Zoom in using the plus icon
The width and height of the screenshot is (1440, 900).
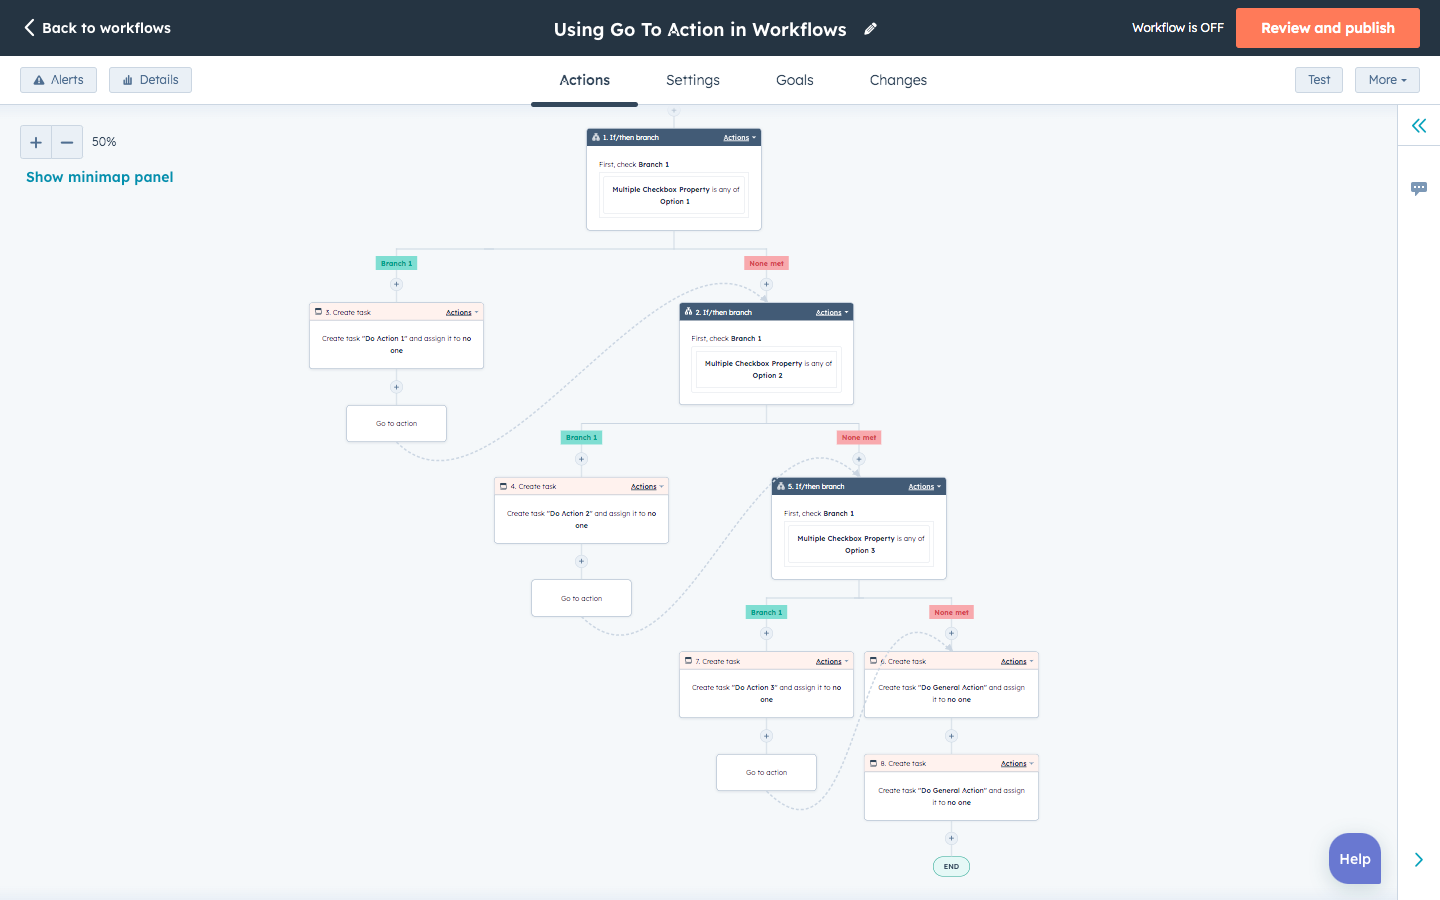tap(35, 142)
